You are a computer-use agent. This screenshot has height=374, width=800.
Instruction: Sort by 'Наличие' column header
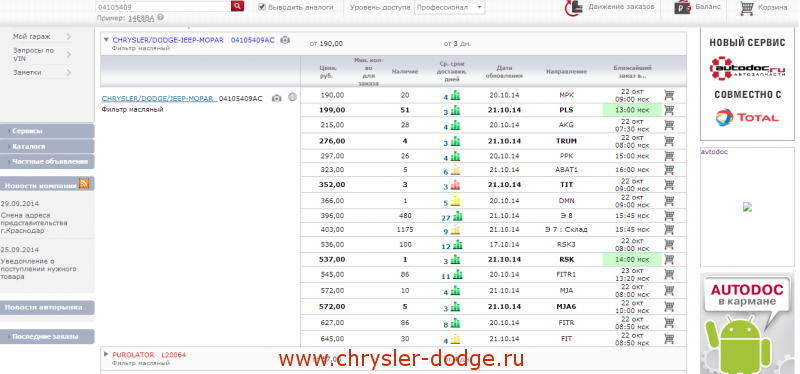coord(405,72)
